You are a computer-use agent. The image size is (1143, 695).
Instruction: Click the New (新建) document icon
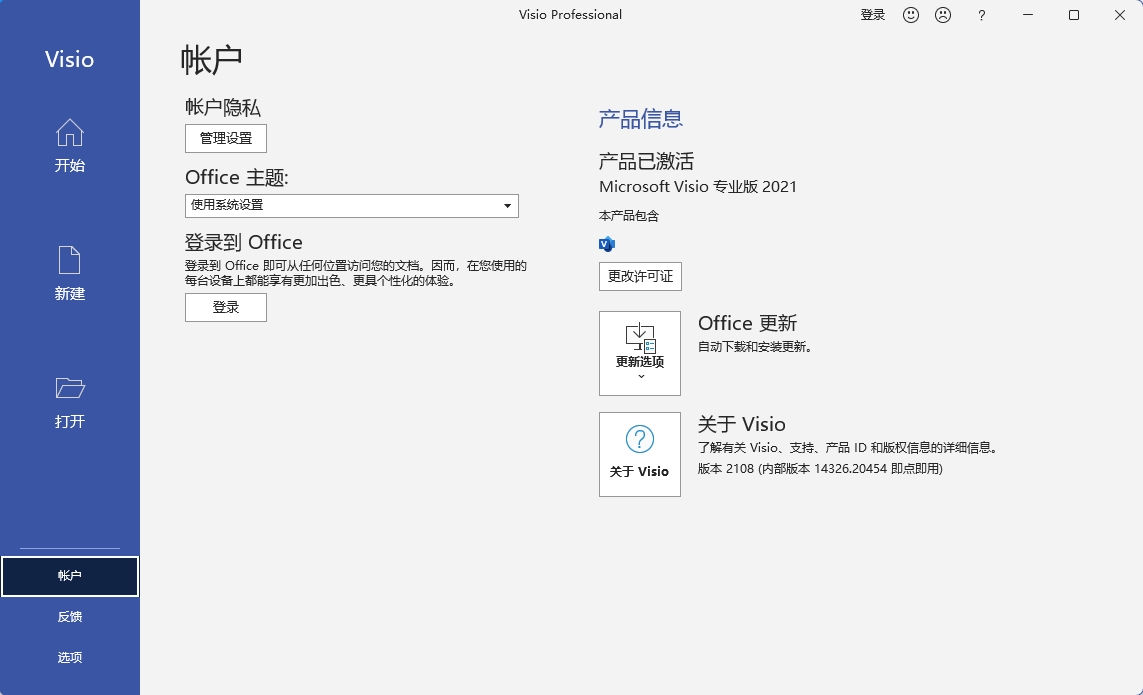[x=69, y=260]
